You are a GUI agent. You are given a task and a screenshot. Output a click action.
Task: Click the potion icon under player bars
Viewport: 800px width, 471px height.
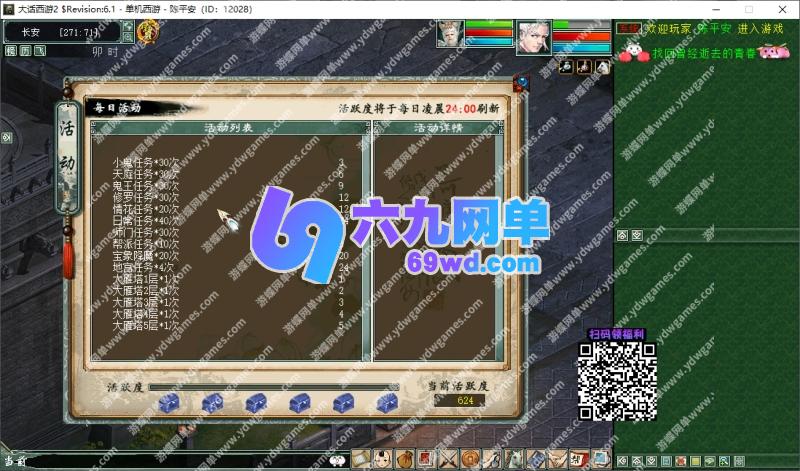coord(566,66)
